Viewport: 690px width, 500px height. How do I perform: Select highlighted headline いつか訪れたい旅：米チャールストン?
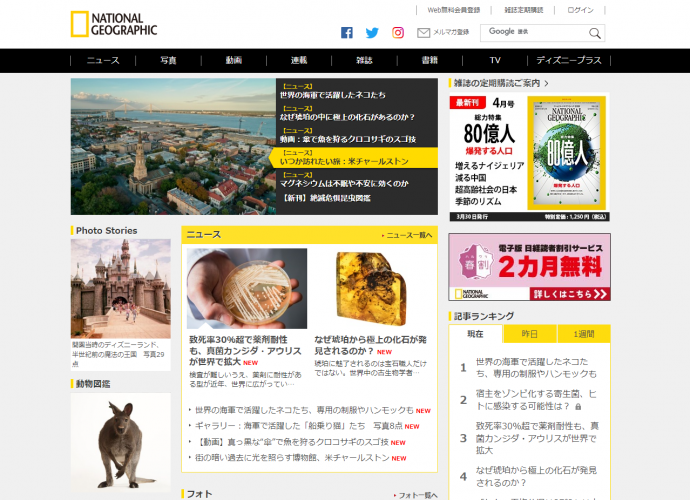click(344, 161)
